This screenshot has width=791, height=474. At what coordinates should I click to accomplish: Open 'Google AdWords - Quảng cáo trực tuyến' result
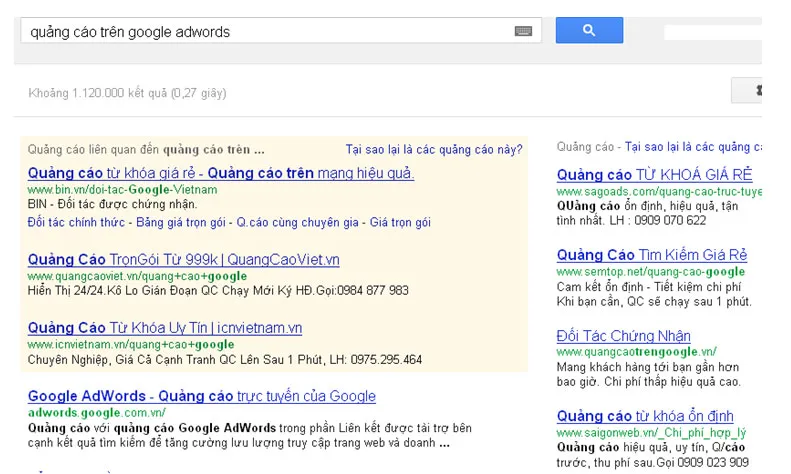tap(202, 396)
